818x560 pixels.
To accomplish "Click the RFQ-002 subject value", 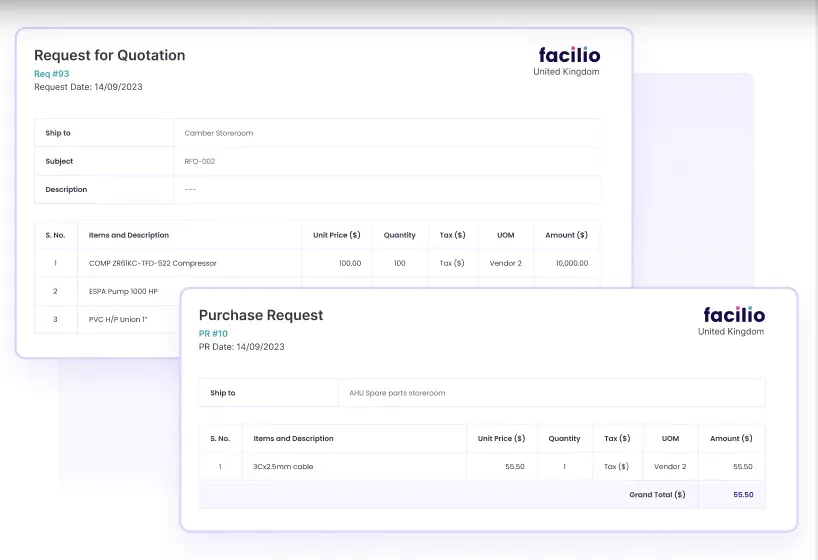I will [x=200, y=161].
